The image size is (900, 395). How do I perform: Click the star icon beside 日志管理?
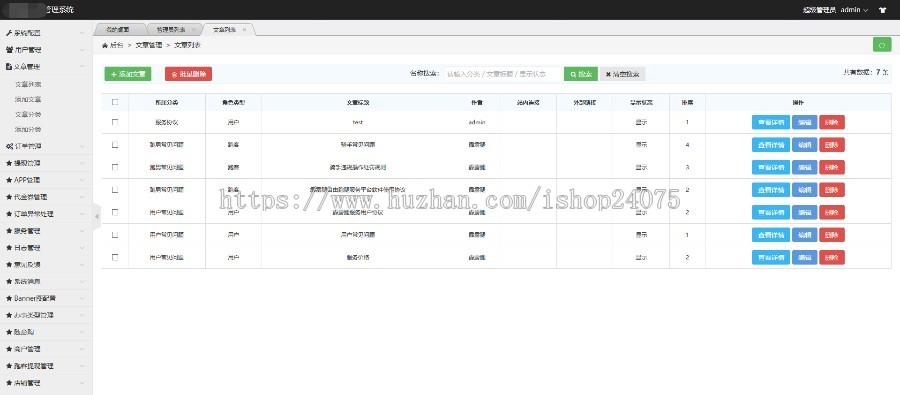[x=9, y=248]
